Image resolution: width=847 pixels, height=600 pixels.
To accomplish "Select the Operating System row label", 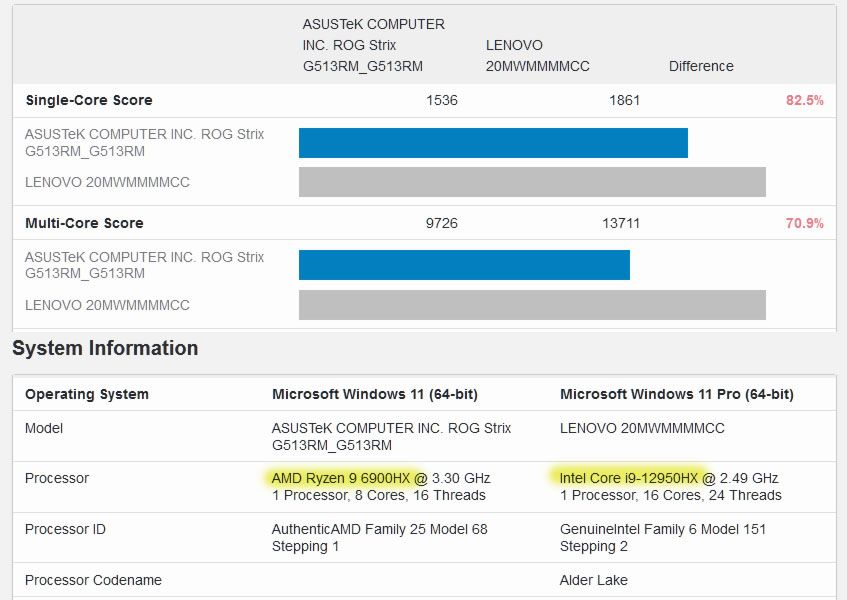I will coord(86,394).
